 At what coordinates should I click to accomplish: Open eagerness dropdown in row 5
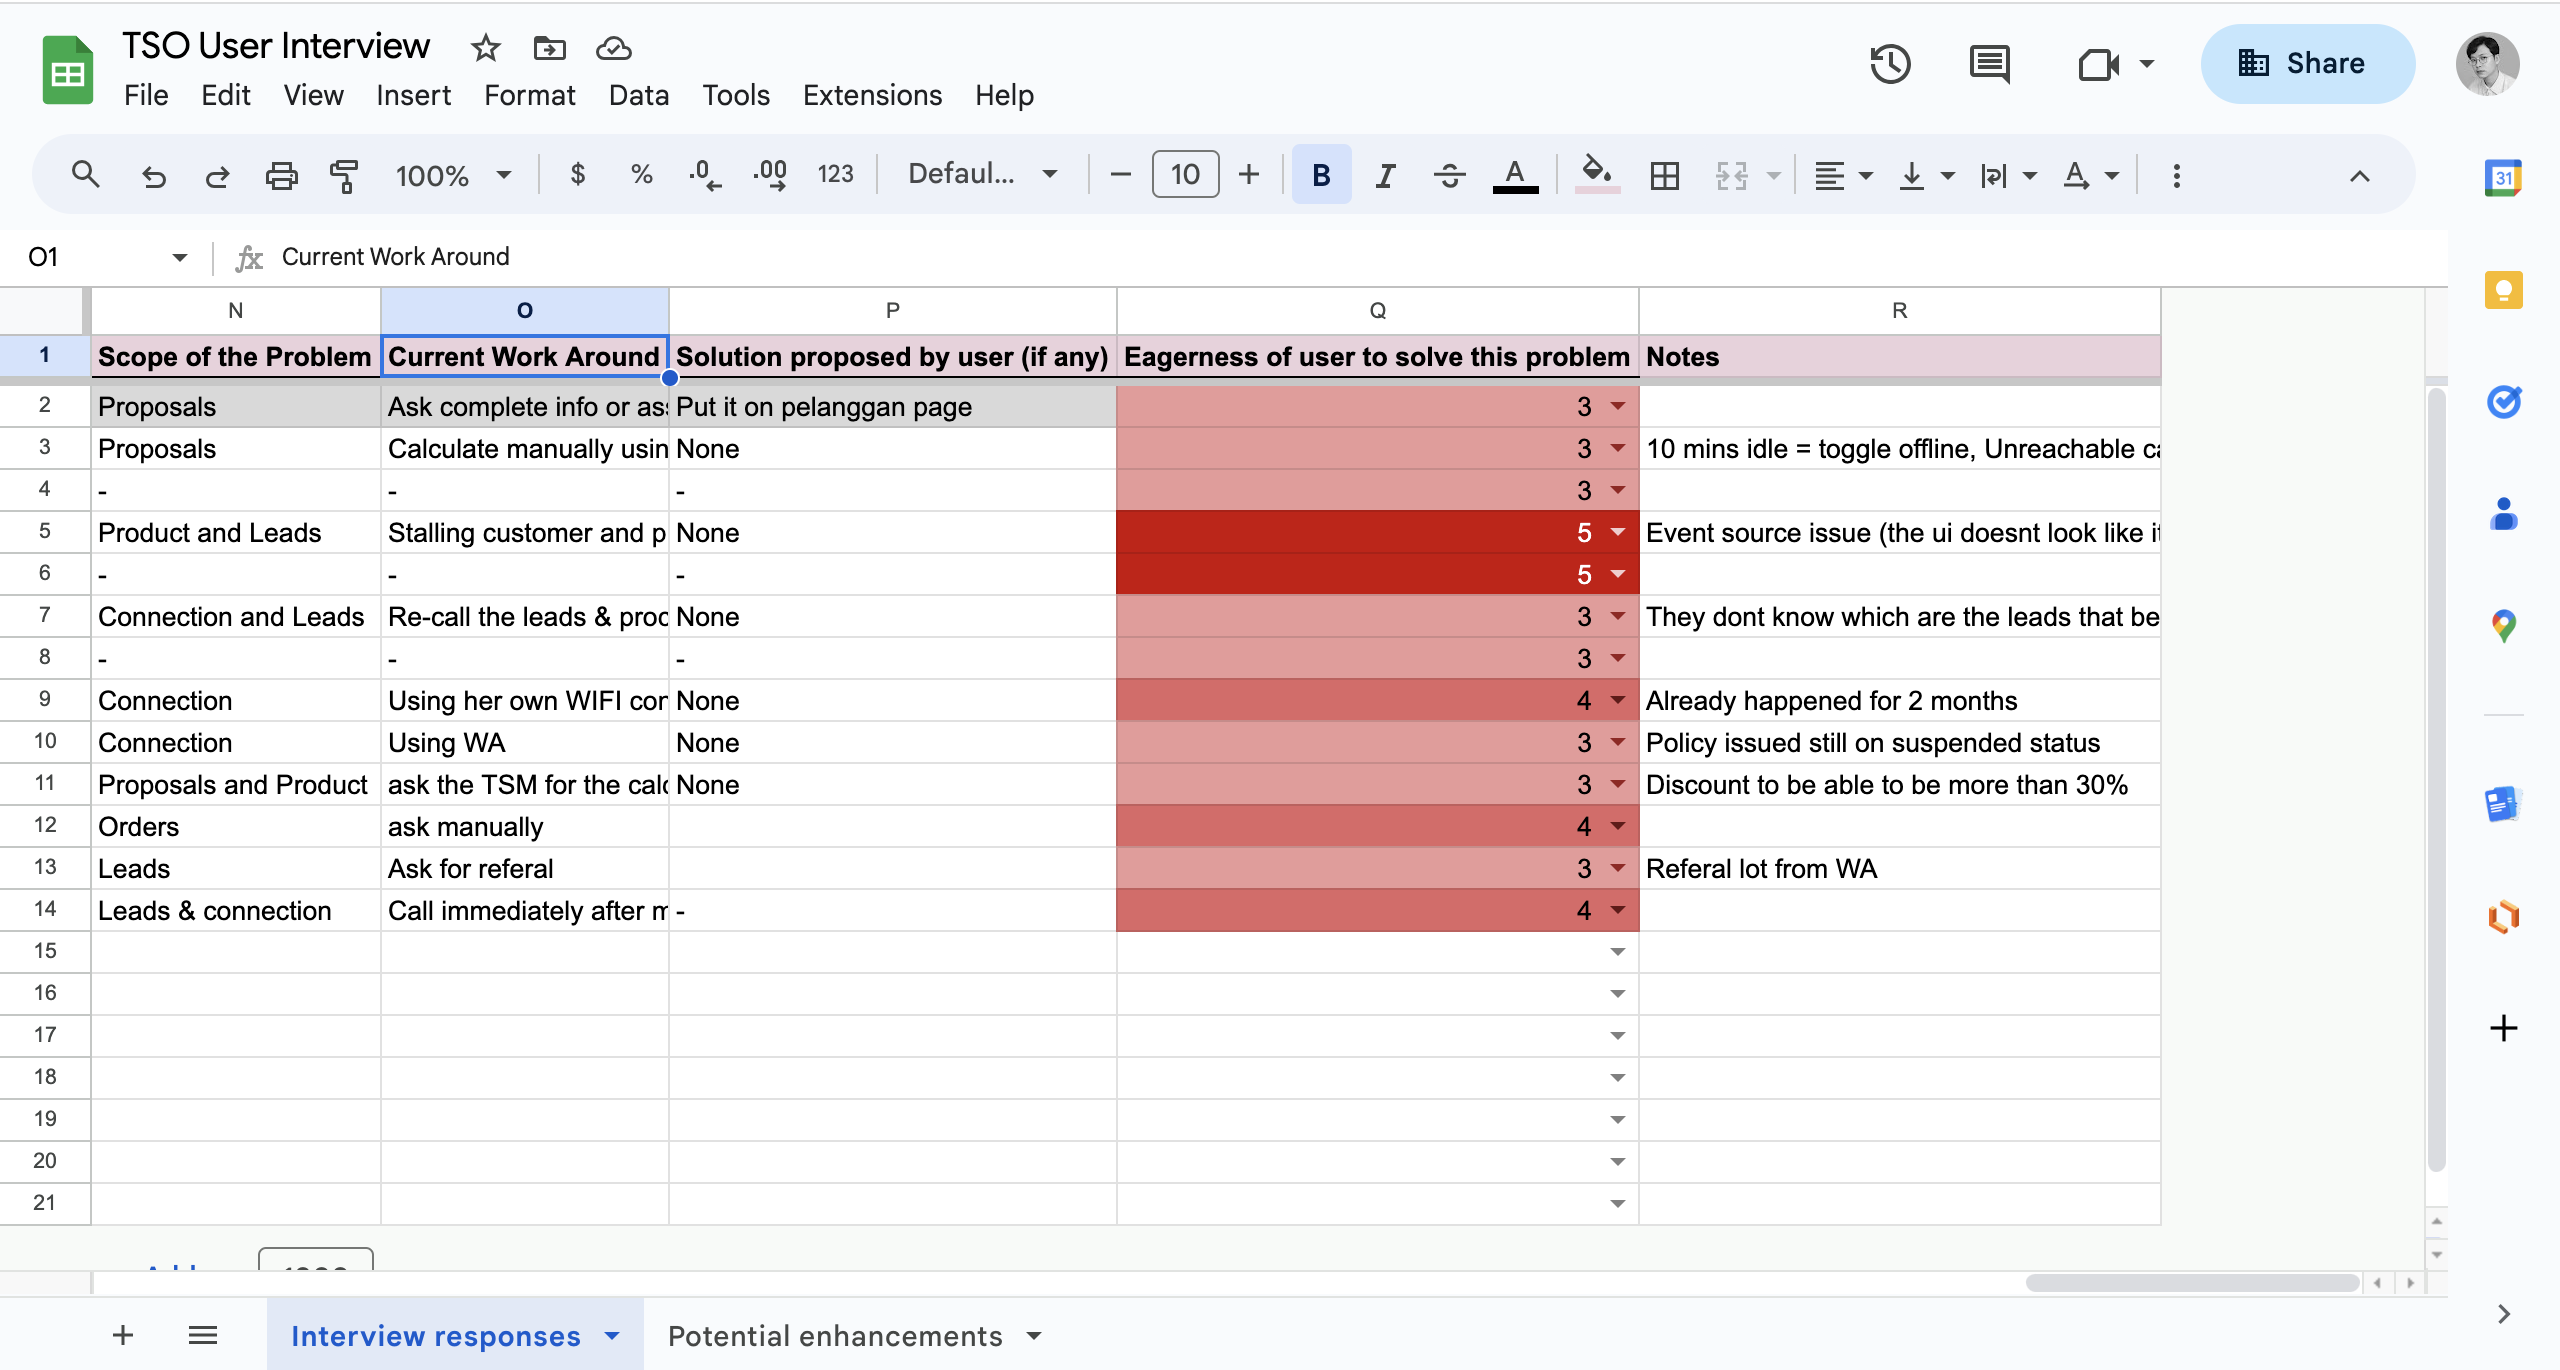(x=1618, y=532)
